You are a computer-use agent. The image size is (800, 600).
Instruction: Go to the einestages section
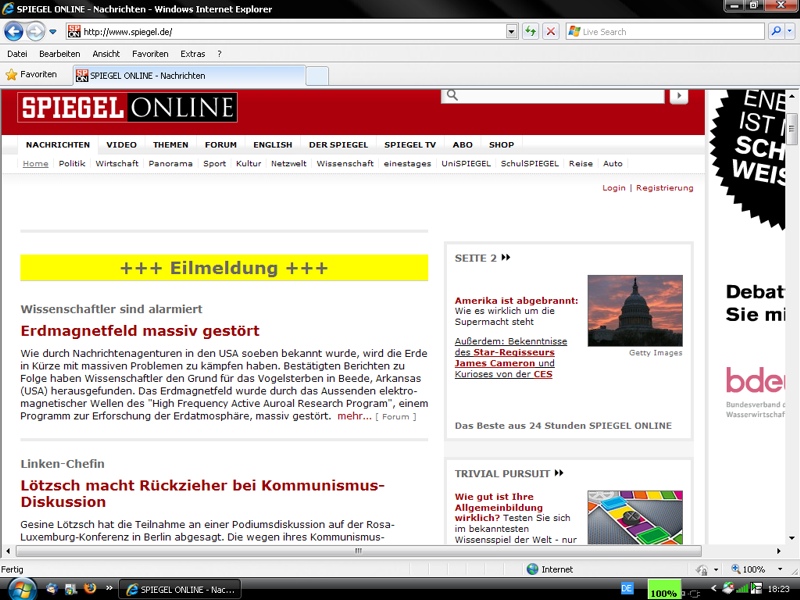pos(407,164)
